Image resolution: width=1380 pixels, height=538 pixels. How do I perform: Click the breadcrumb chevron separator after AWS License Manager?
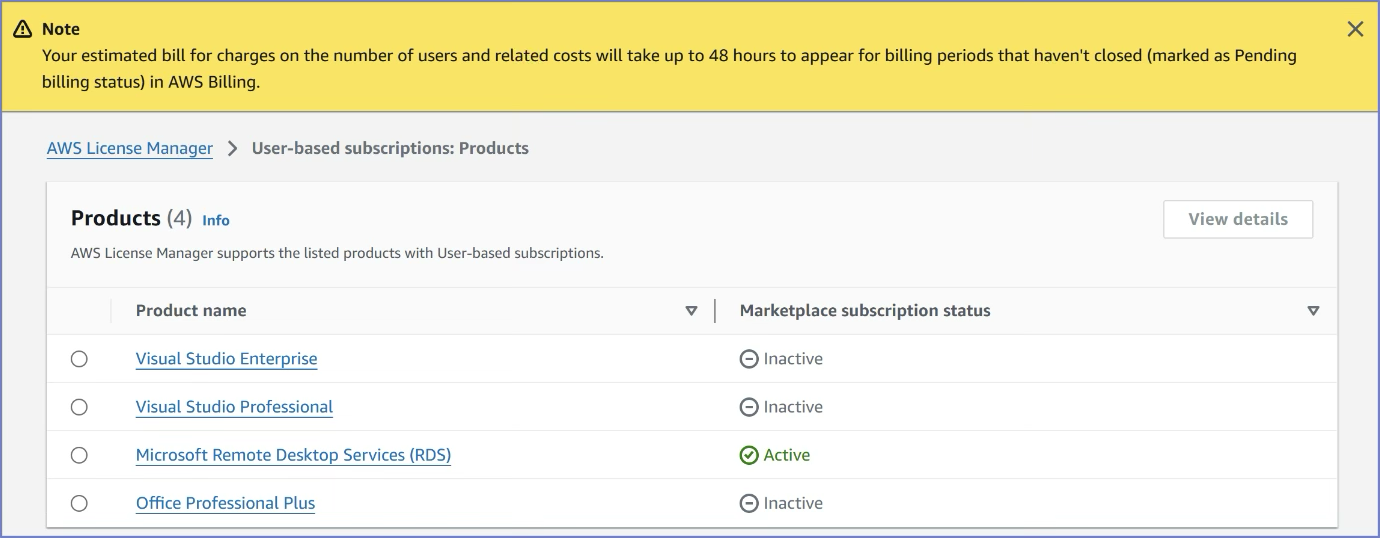pyautogui.click(x=232, y=148)
